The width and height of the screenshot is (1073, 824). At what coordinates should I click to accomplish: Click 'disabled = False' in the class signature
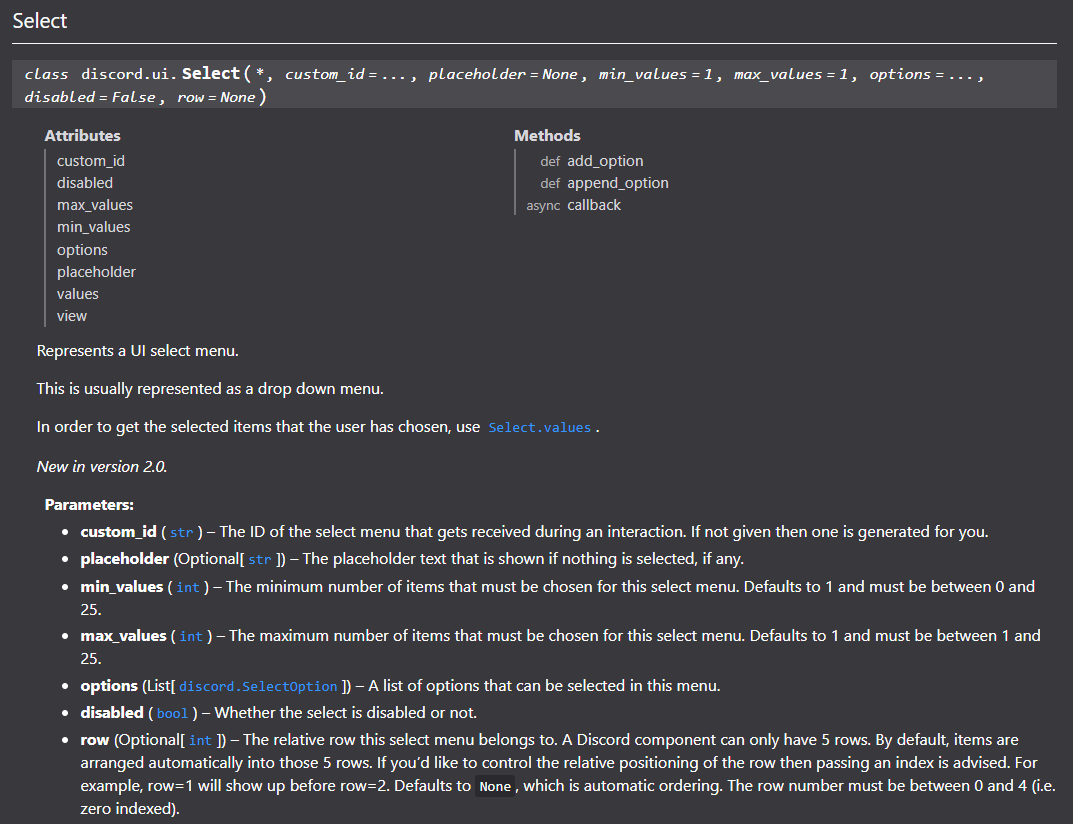pyautogui.click(x=90, y=97)
